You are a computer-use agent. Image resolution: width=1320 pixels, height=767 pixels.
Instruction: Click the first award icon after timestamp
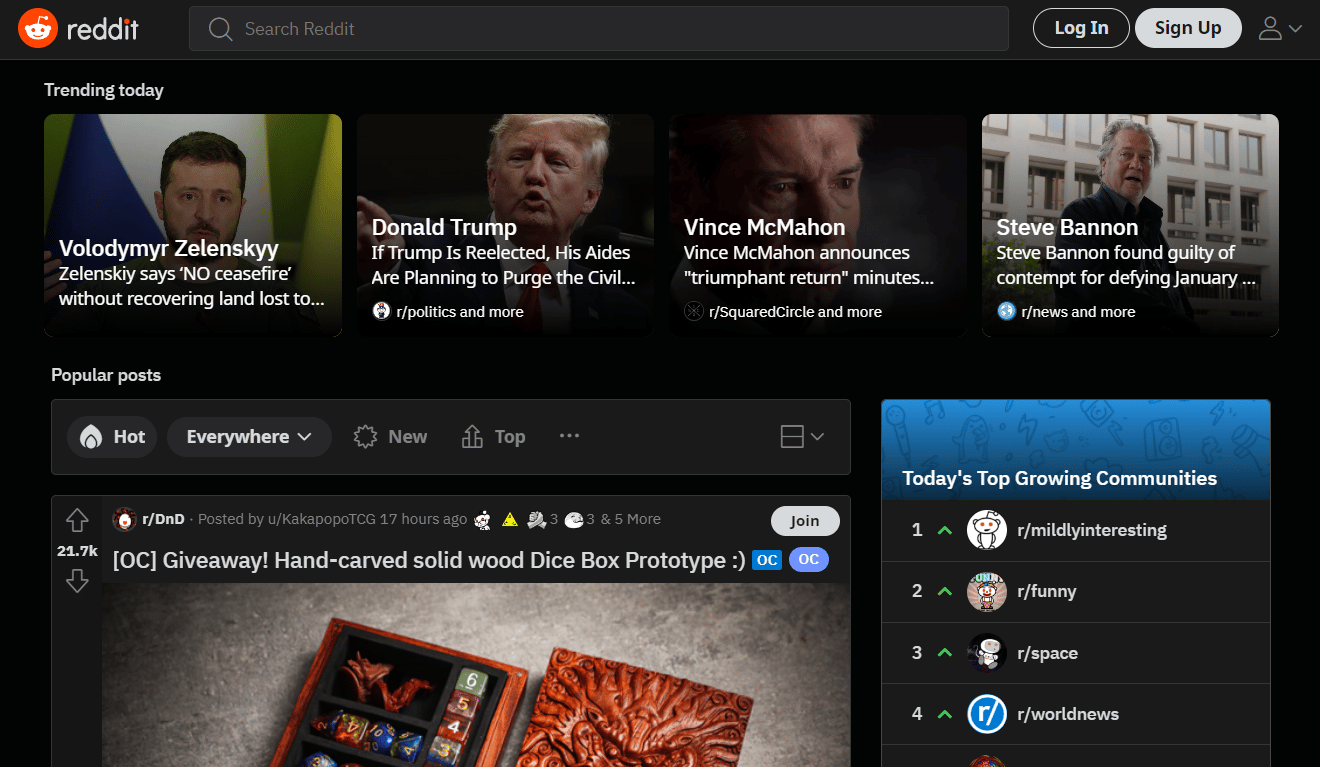pyautogui.click(x=483, y=519)
